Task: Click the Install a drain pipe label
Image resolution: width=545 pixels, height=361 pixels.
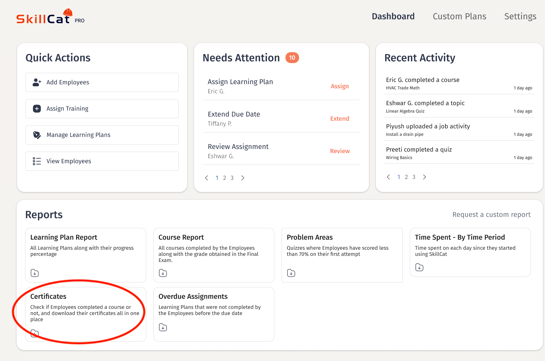Action: (404, 134)
